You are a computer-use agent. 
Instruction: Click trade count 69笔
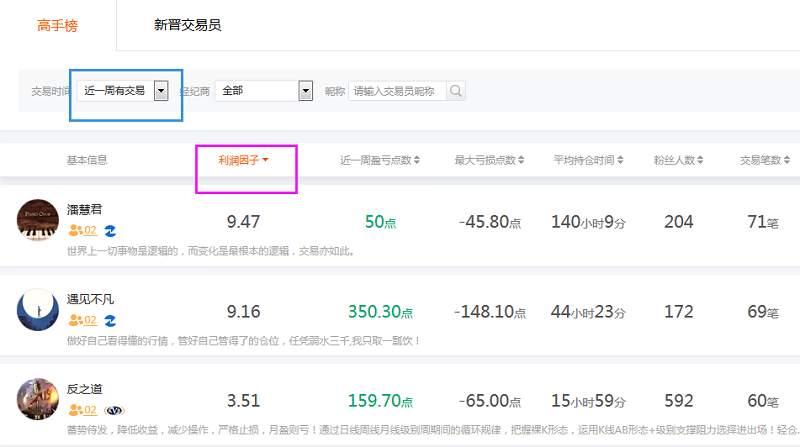click(763, 311)
